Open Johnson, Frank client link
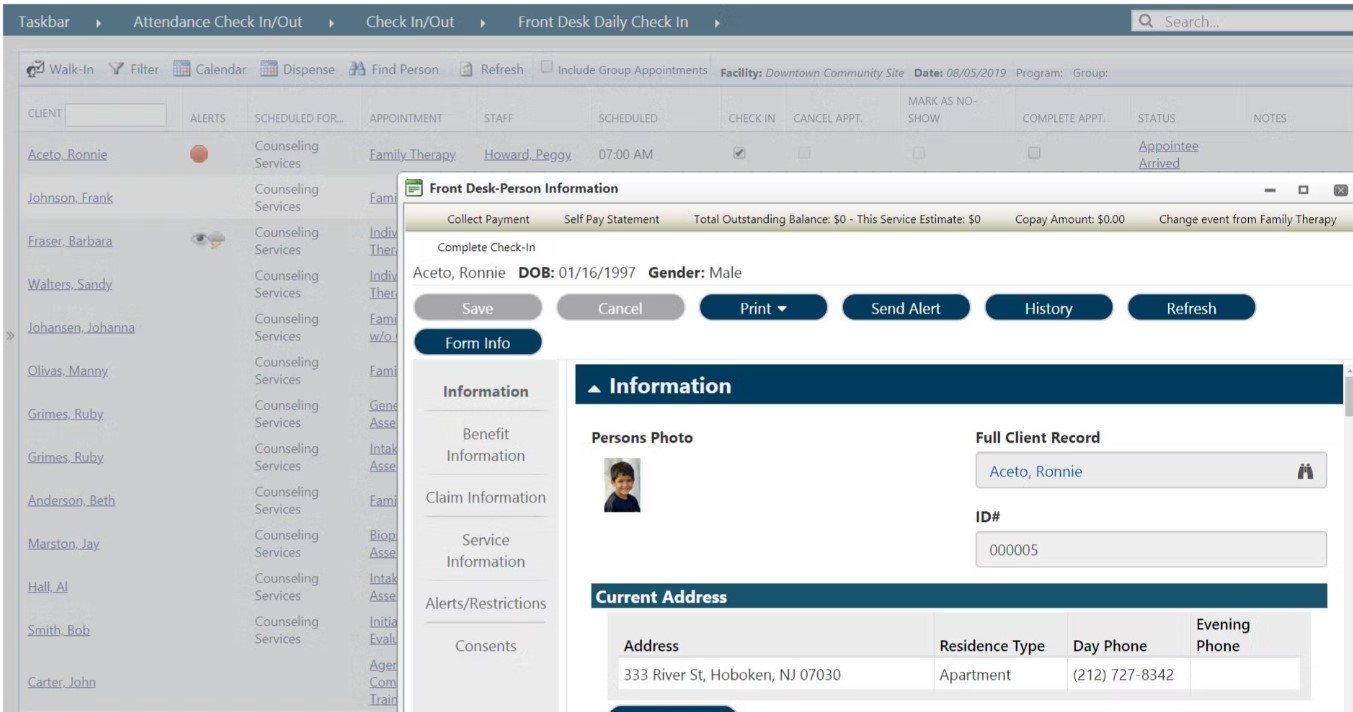Image resolution: width=1353 pixels, height=712 pixels. 70,197
